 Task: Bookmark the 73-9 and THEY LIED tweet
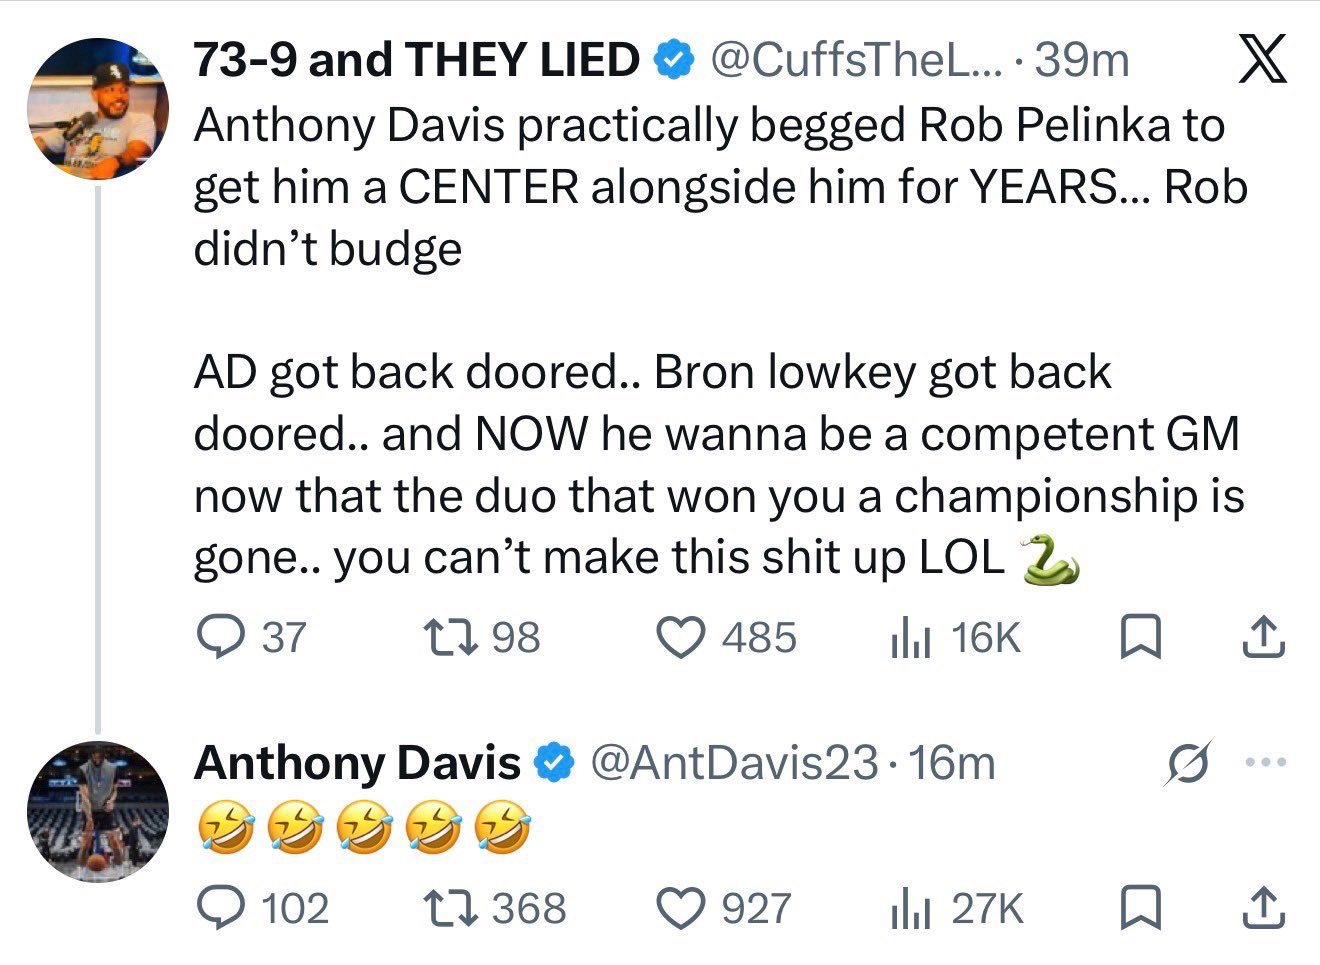coord(1139,637)
